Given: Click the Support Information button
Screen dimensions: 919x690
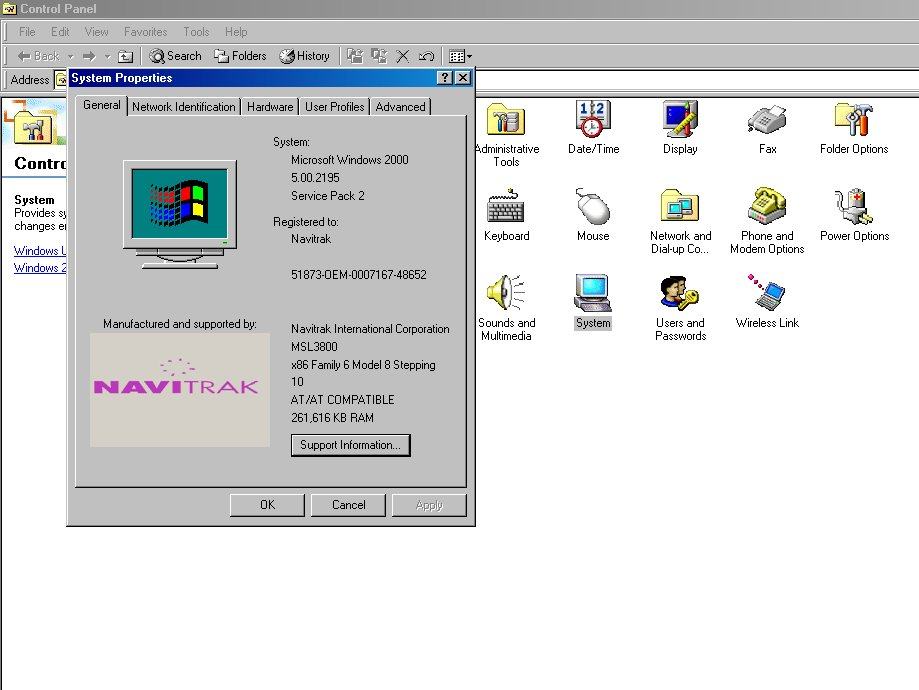Looking at the screenshot, I should [x=350, y=445].
